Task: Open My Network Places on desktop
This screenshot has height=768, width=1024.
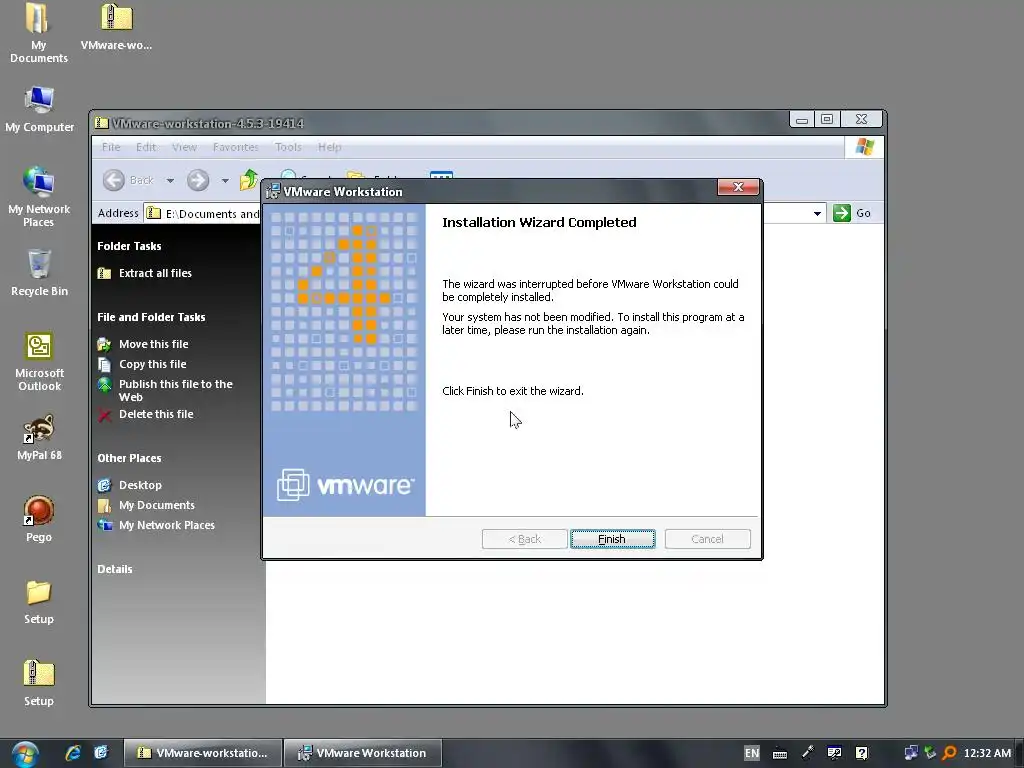Action: tap(39, 197)
